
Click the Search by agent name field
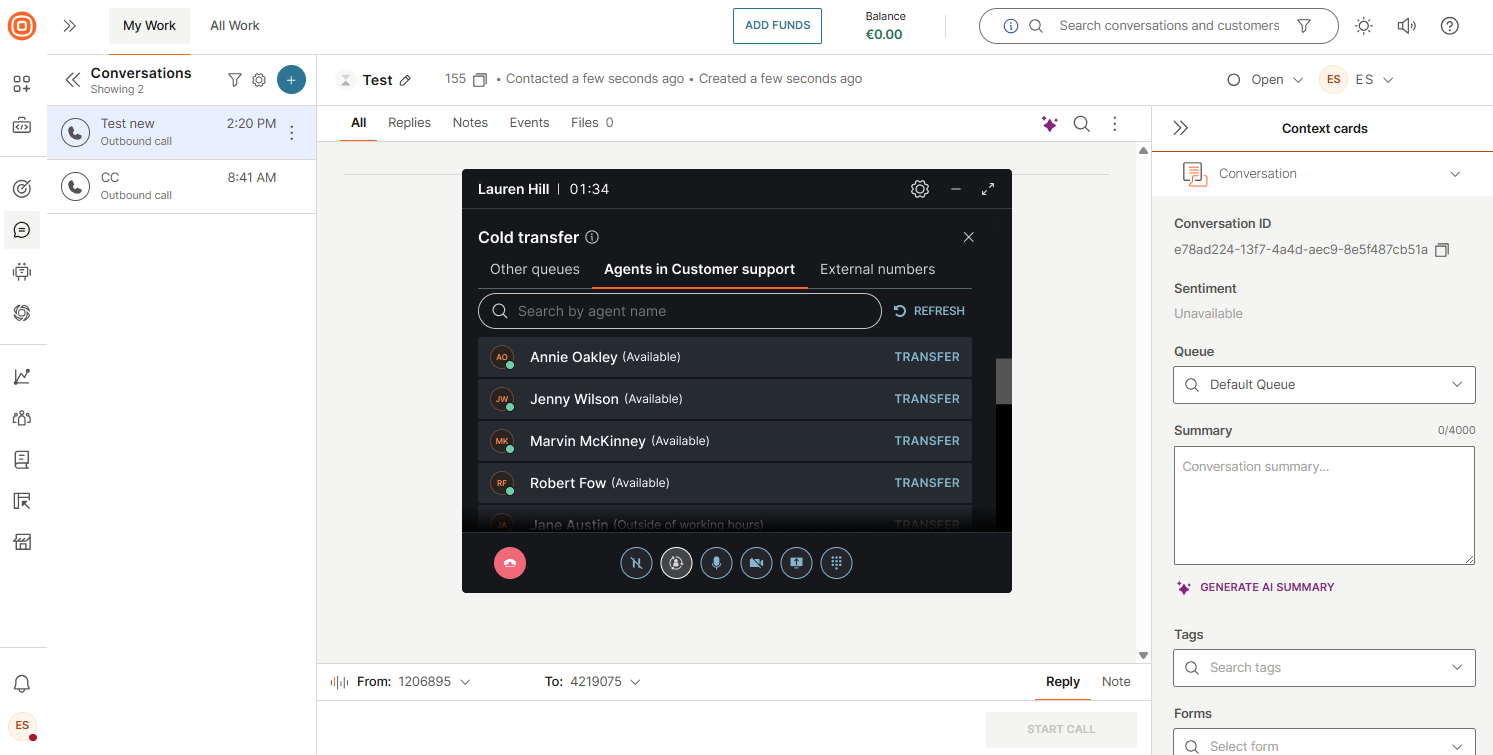click(x=680, y=311)
